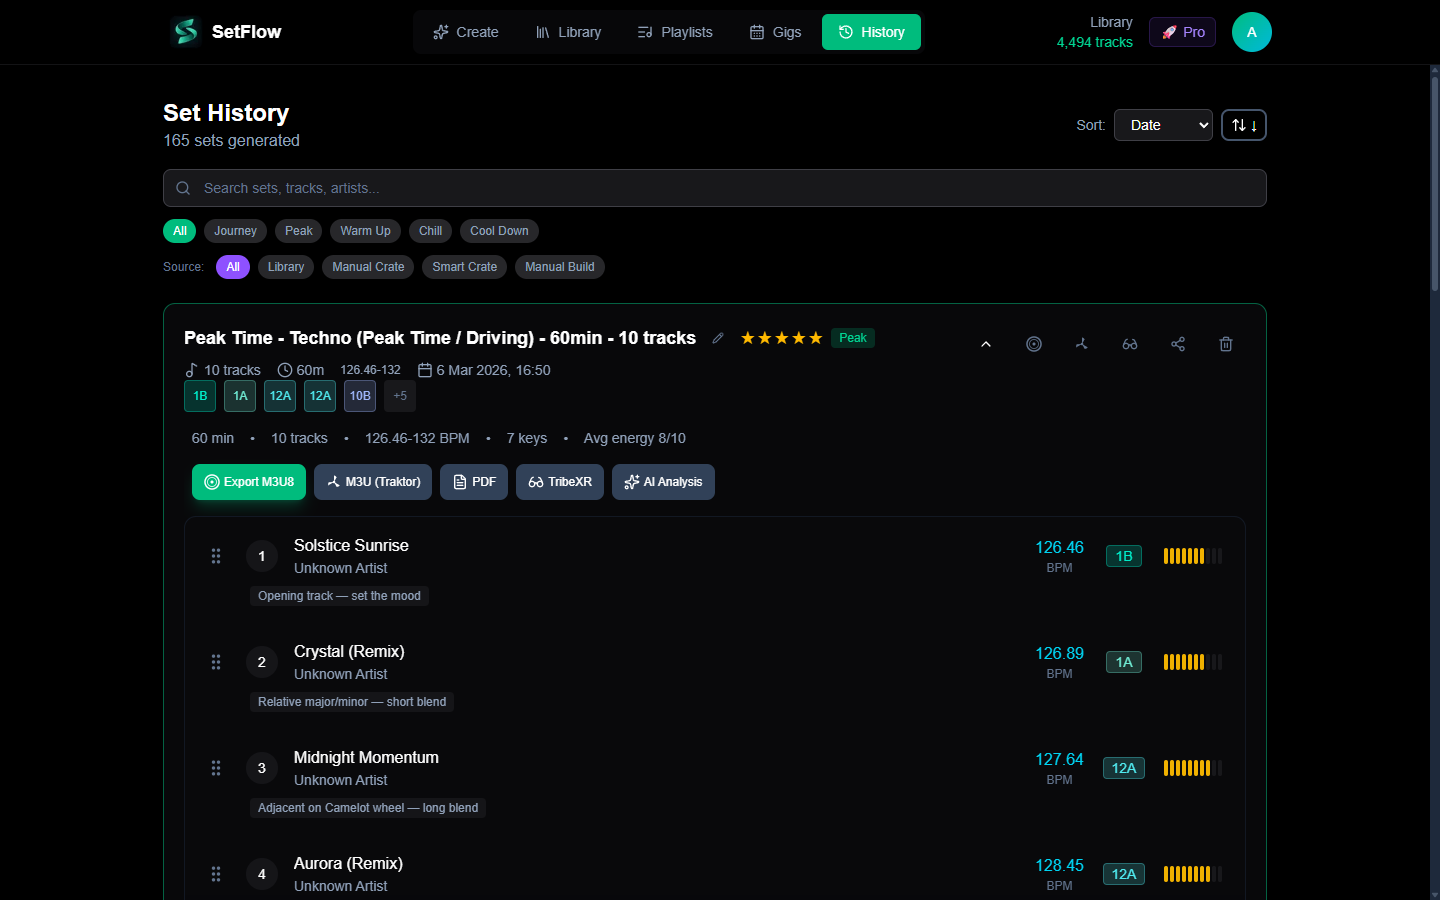Screen dimensions: 1440x900
Task: Filter sets by Cool Down
Action: coord(499,231)
